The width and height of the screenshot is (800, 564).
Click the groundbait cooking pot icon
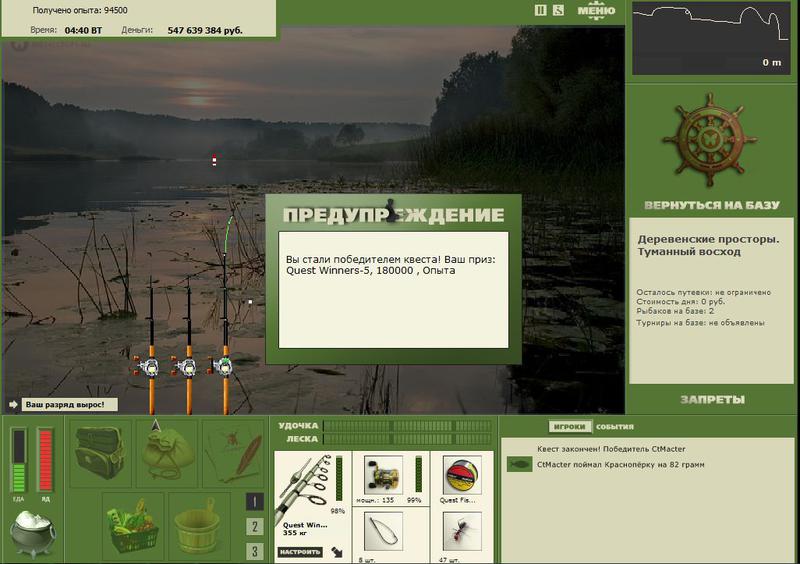pyautogui.click(x=33, y=534)
